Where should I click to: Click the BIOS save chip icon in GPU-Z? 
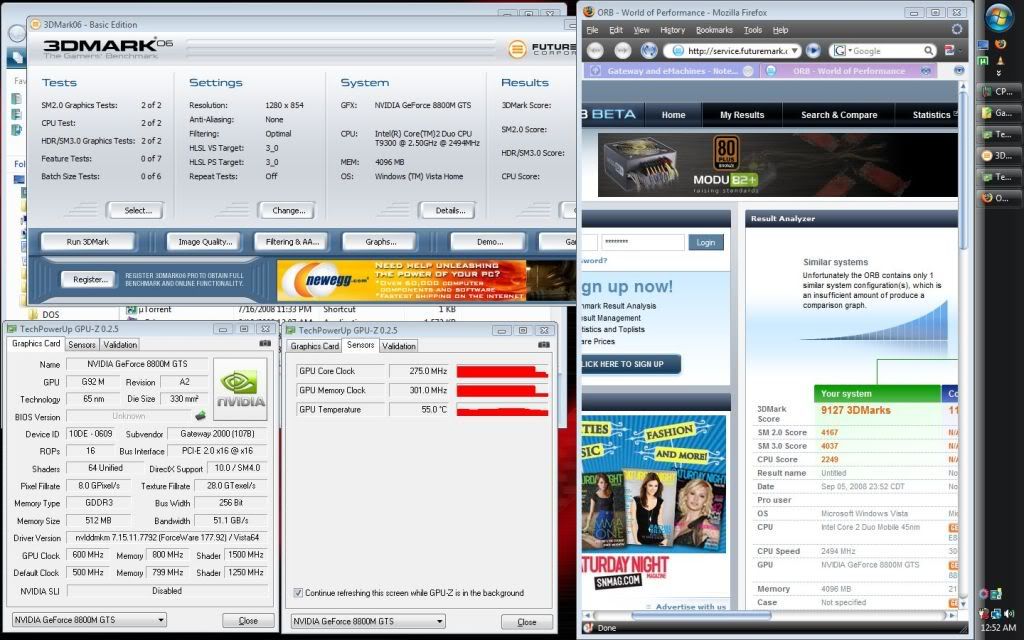[200, 415]
